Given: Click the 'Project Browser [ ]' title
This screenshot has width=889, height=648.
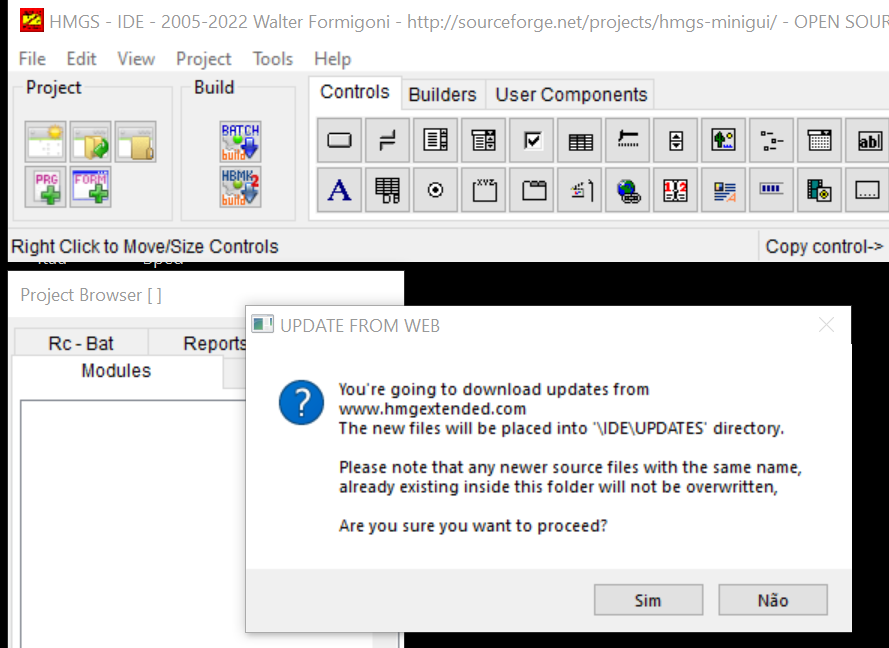Looking at the screenshot, I should point(91,295).
